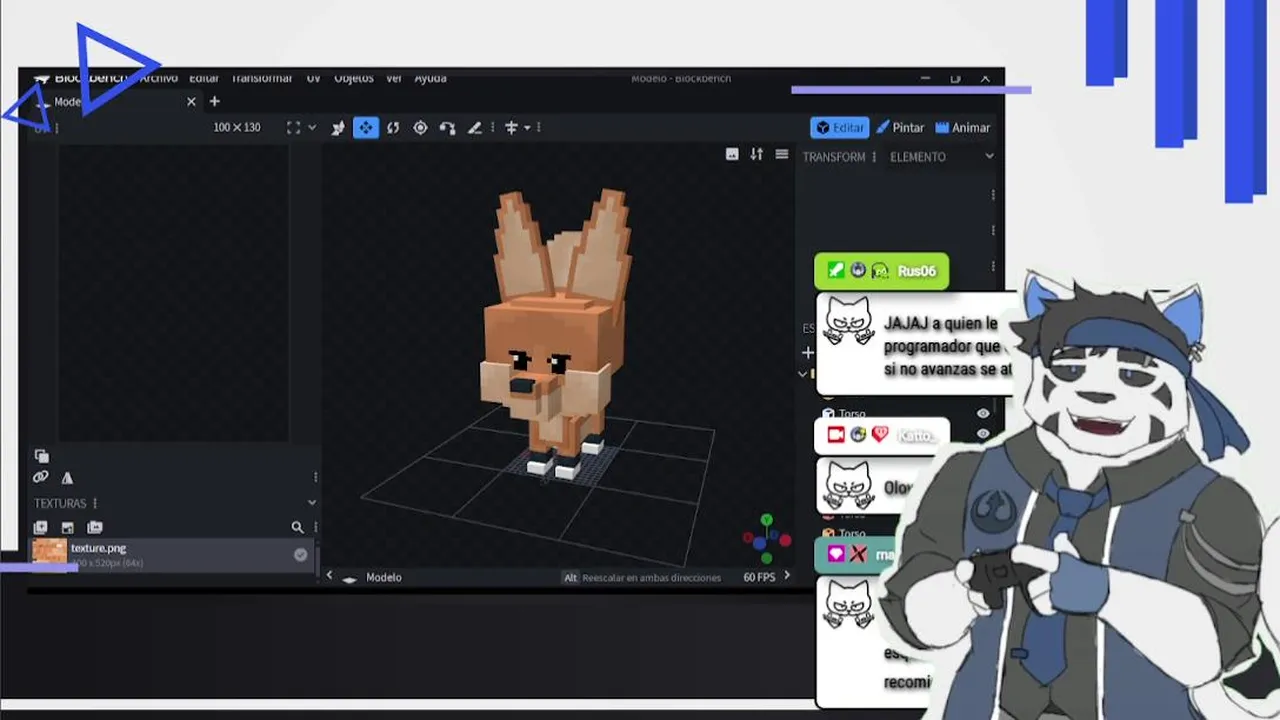The height and width of the screenshot is (720, 1280).
Task: Open the viewport hamburger menu
Action: tap(782, 154)
